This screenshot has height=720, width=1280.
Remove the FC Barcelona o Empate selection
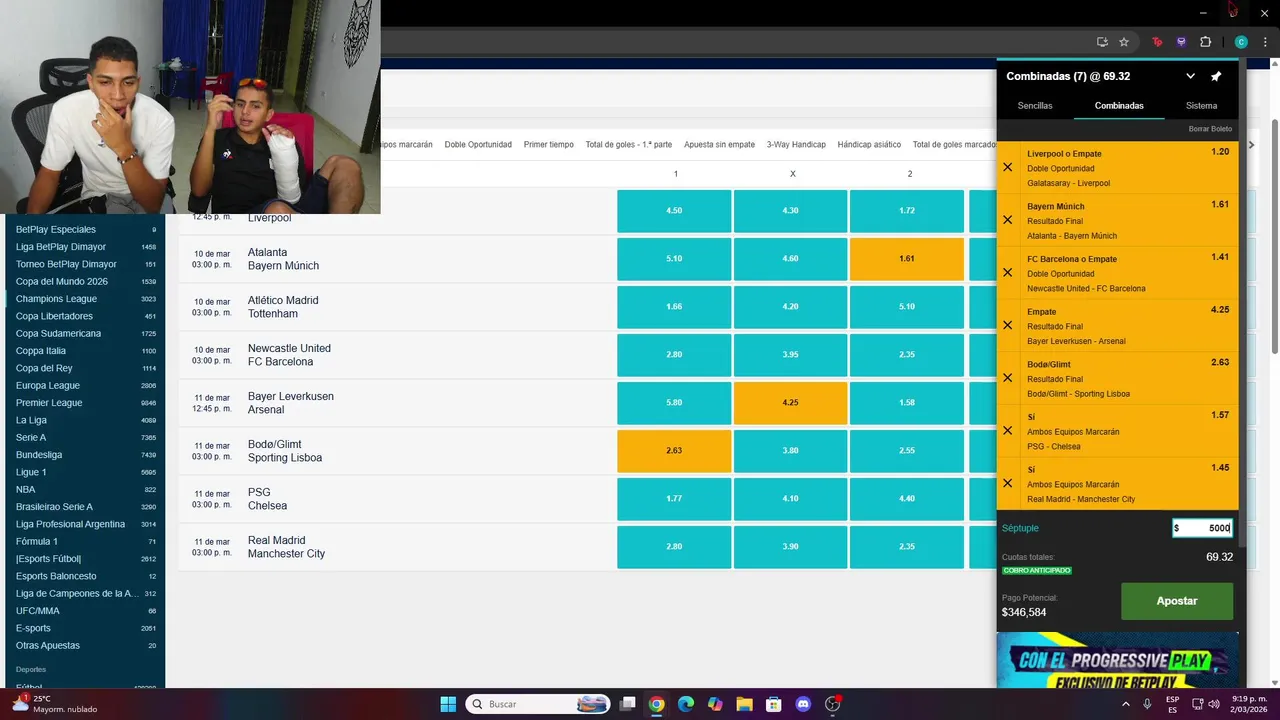[x=1007, y=273]
